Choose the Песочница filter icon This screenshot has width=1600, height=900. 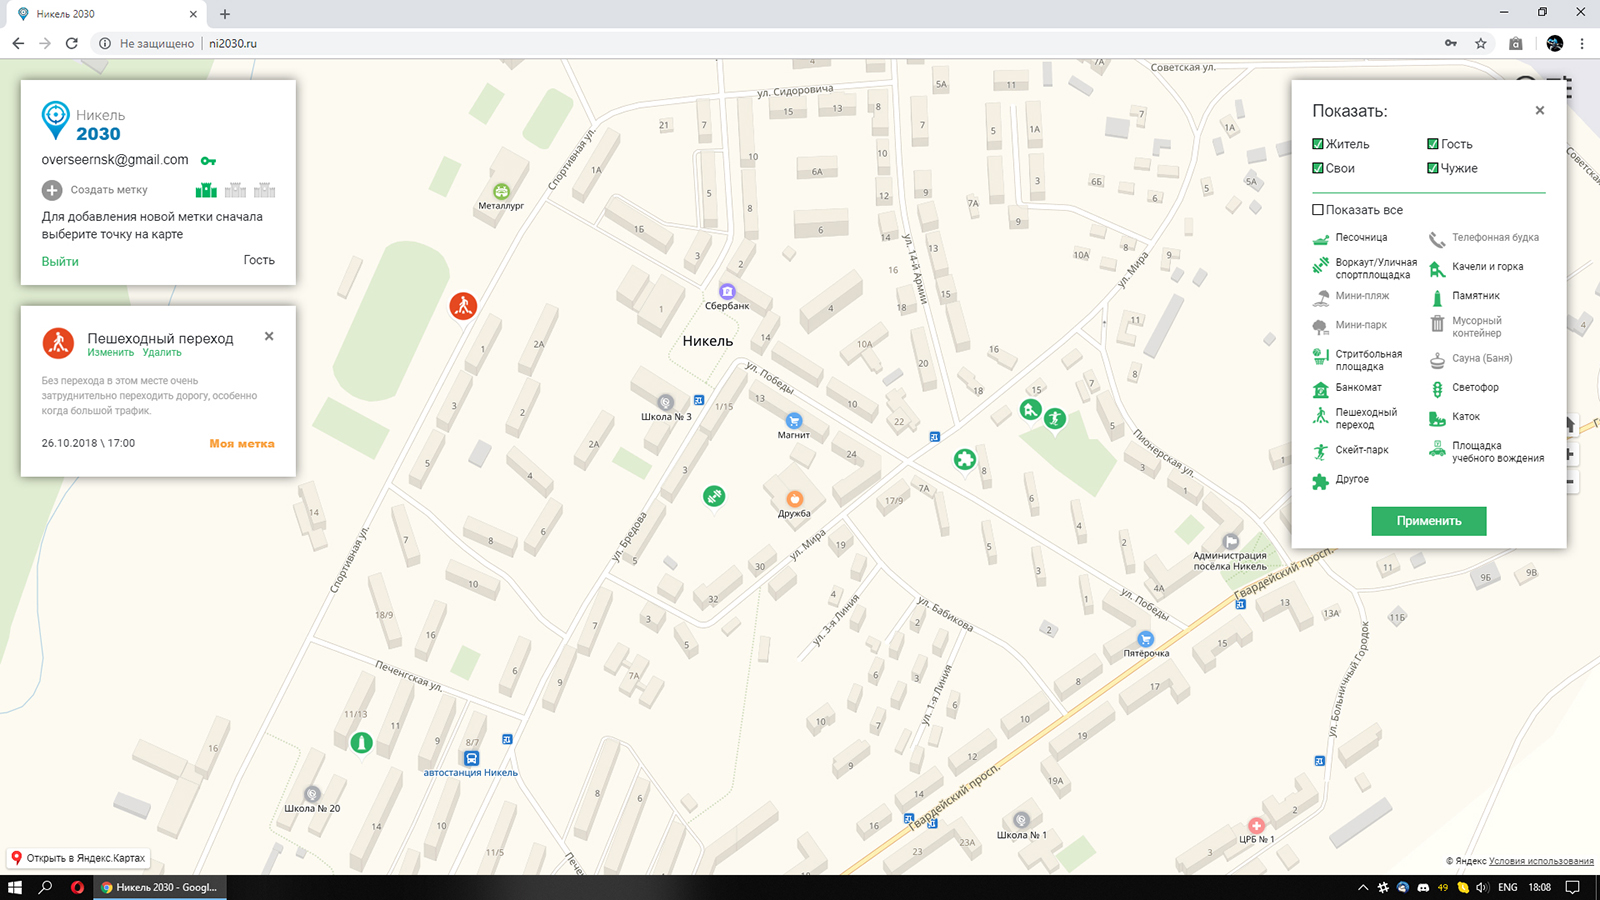click(1321, 238)
